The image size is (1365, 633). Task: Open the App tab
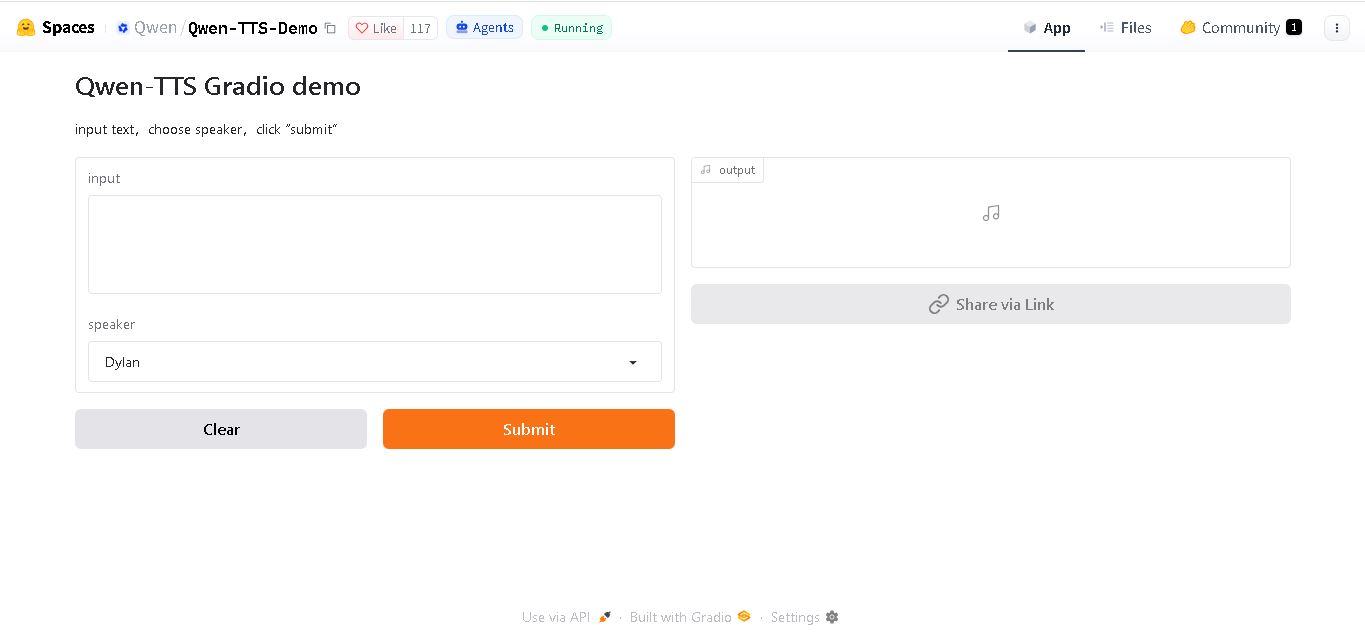point(1046,28)
